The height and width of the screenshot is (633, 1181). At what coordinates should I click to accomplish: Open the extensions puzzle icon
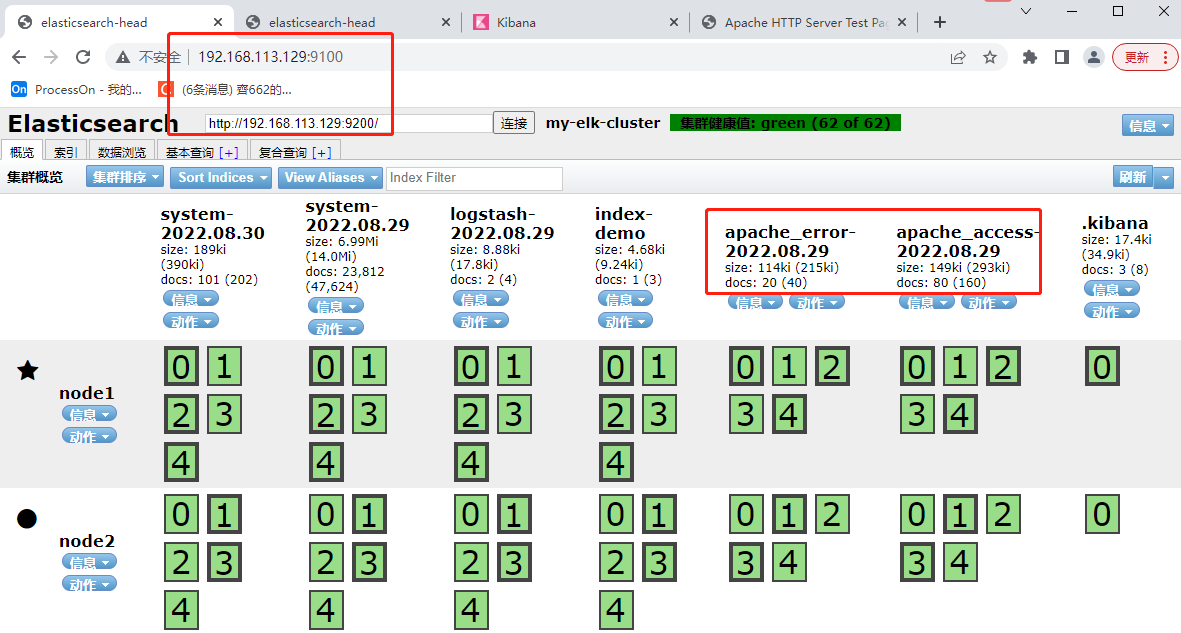point(1030,57)
